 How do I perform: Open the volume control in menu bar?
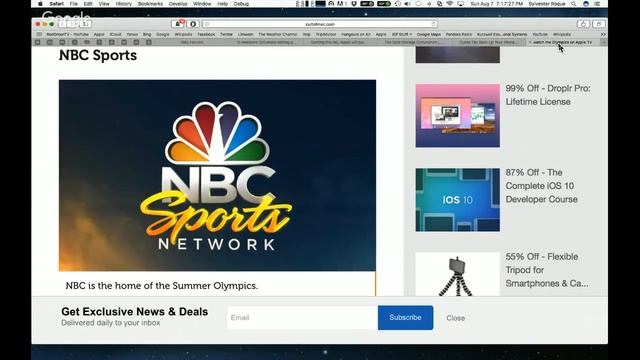pos(407,4)
